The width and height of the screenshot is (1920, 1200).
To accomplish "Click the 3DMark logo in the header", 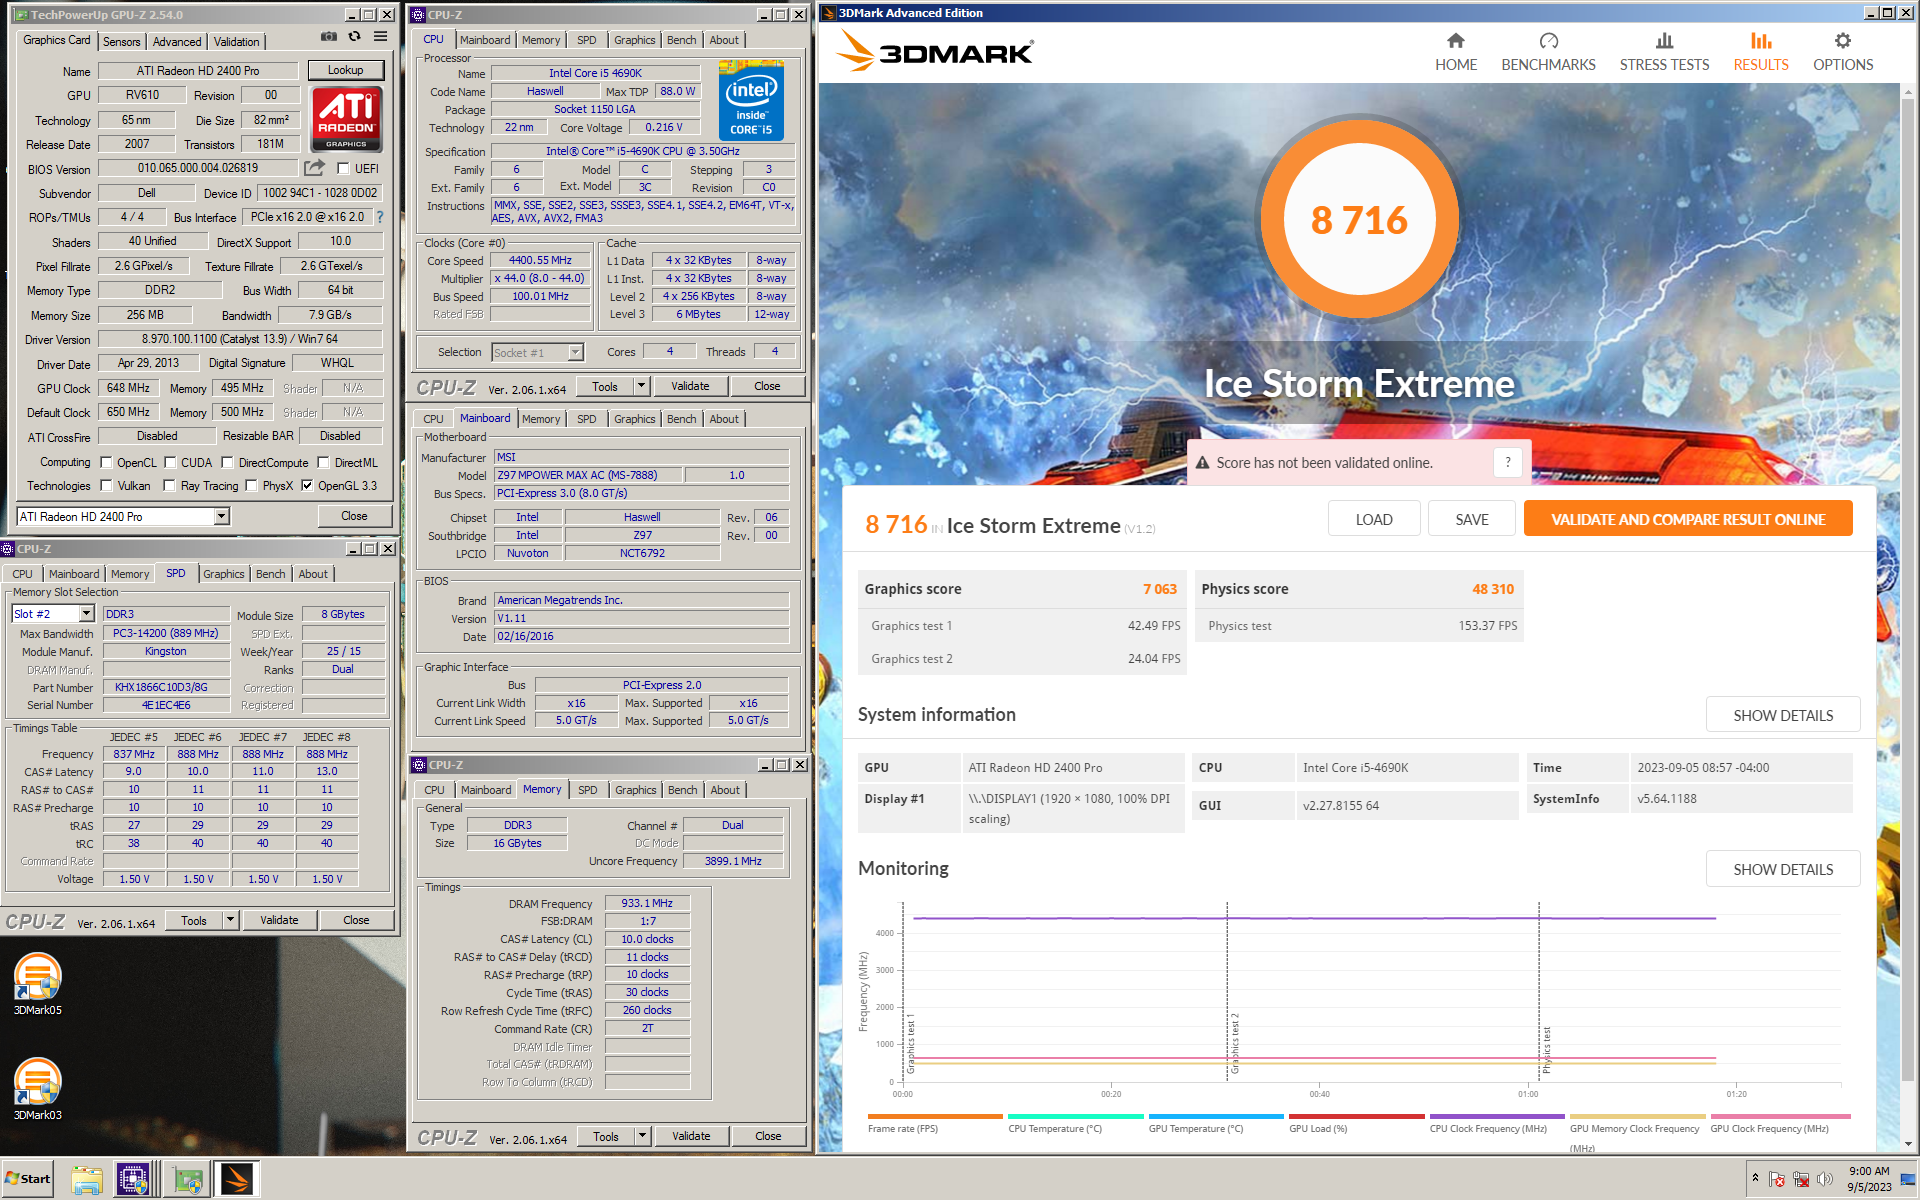I will (x=935, y=51).
